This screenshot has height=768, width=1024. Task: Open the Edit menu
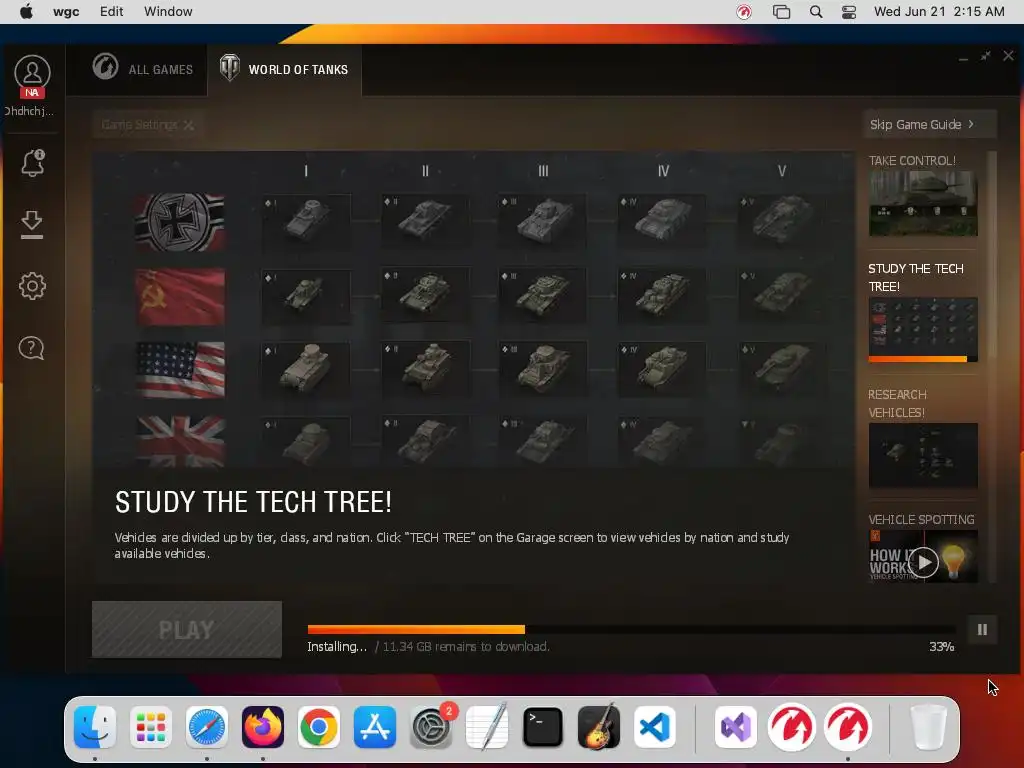[112, 12]
